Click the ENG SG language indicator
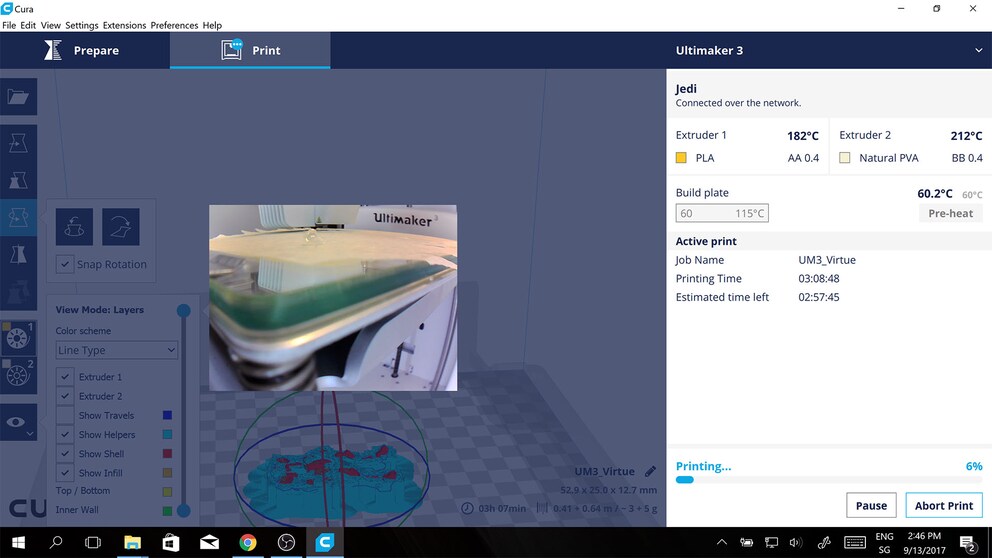This screenshot has height=558, width=992. 884,543
